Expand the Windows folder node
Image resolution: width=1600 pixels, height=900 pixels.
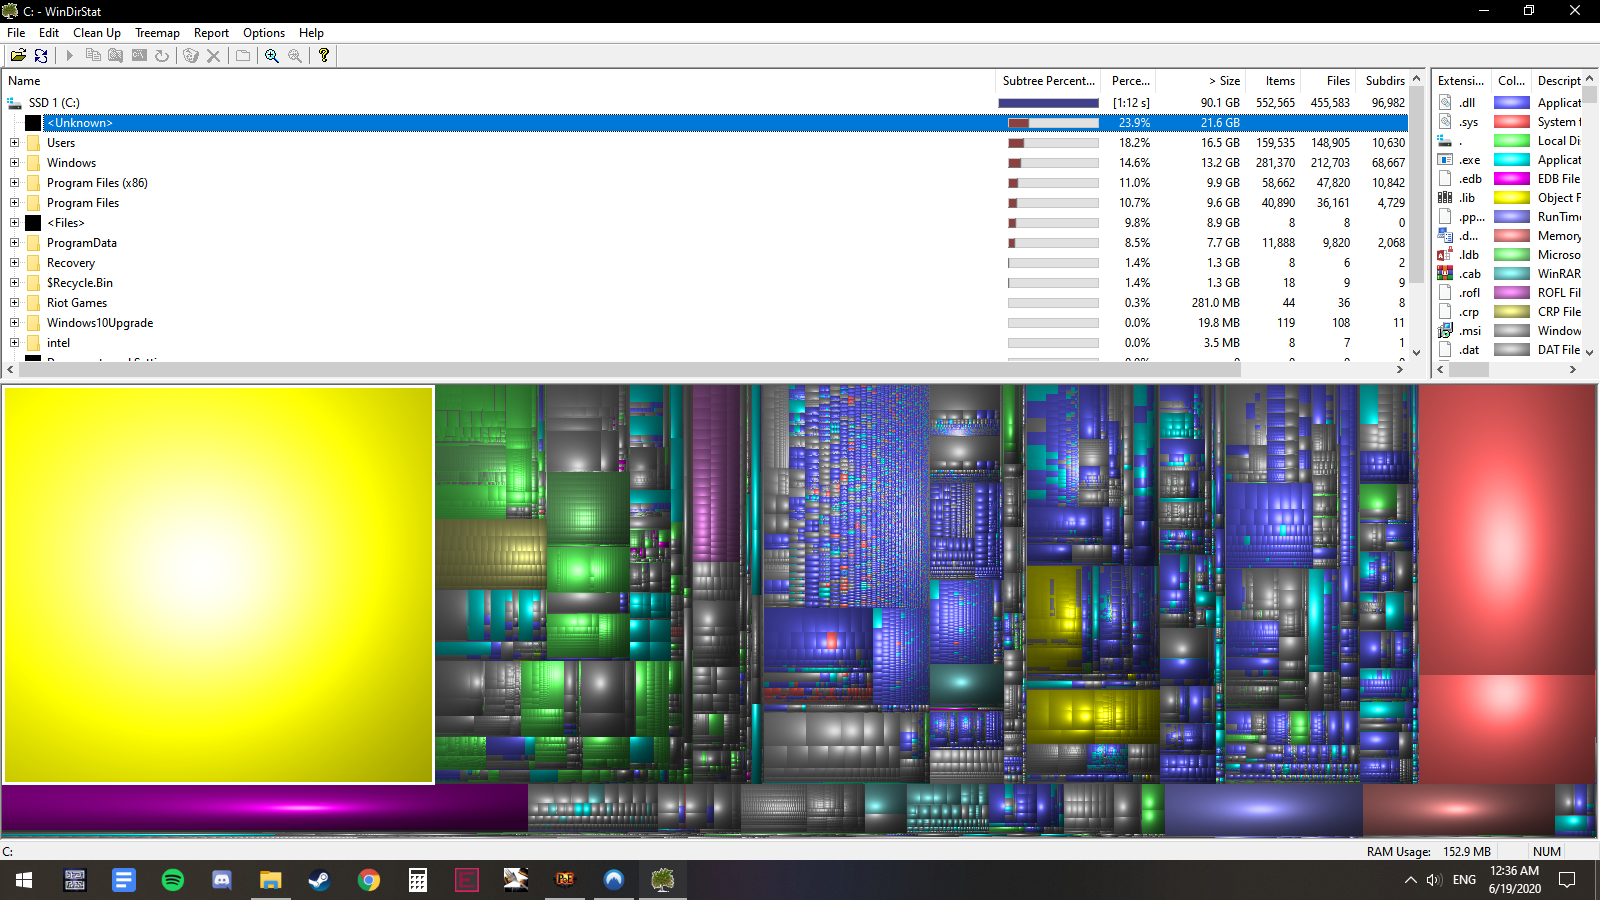(x=14, y=163)
